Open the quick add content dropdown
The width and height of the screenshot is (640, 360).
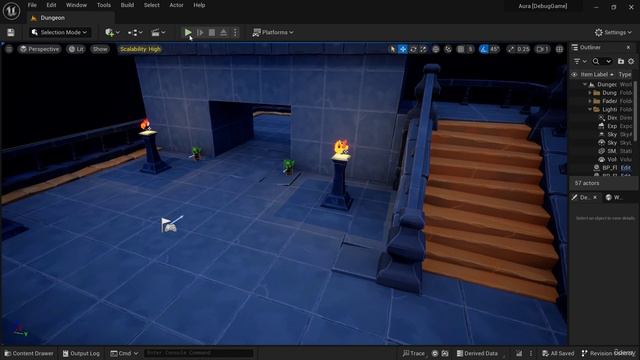point(112,32)
